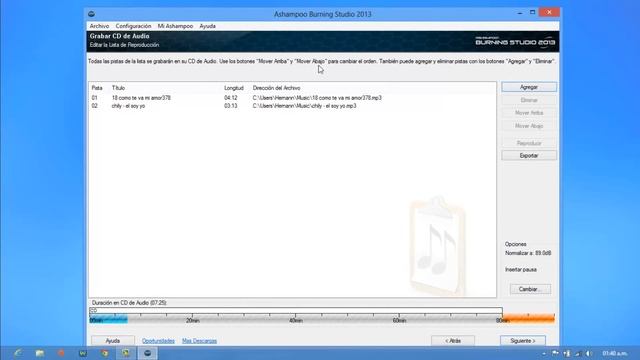Screen dimensions: 640x360
Task: Click the Título column header
Action: click(x=118, y=88)
